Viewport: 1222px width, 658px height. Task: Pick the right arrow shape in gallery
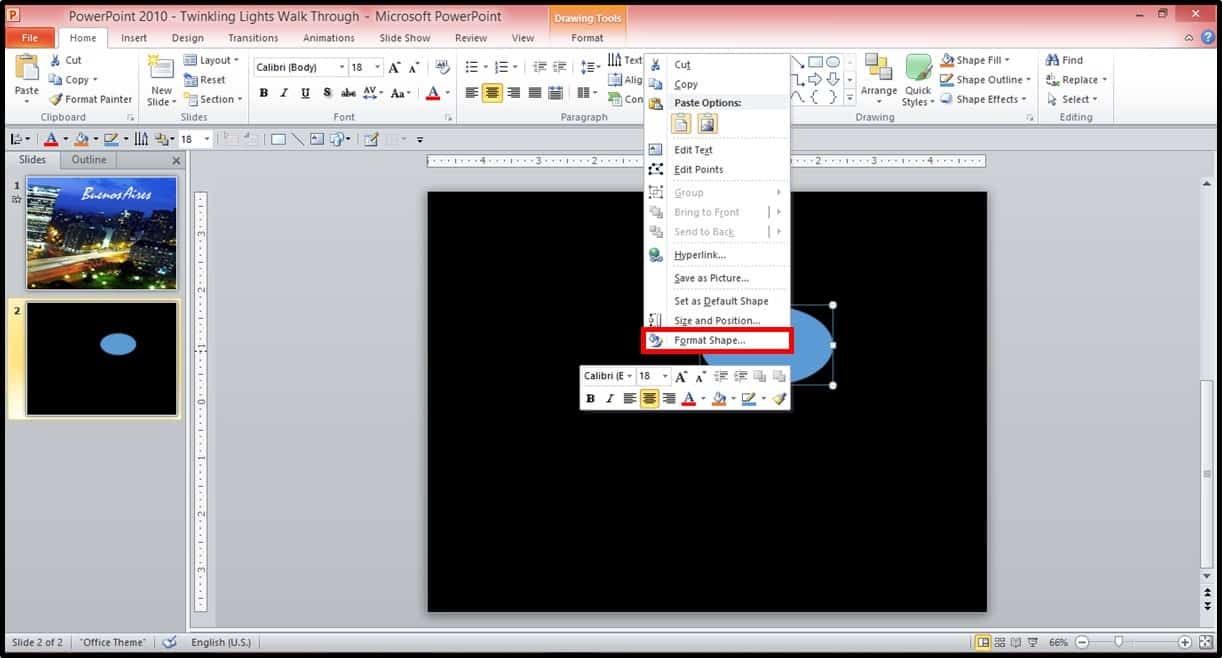click(x=815, y=79)
